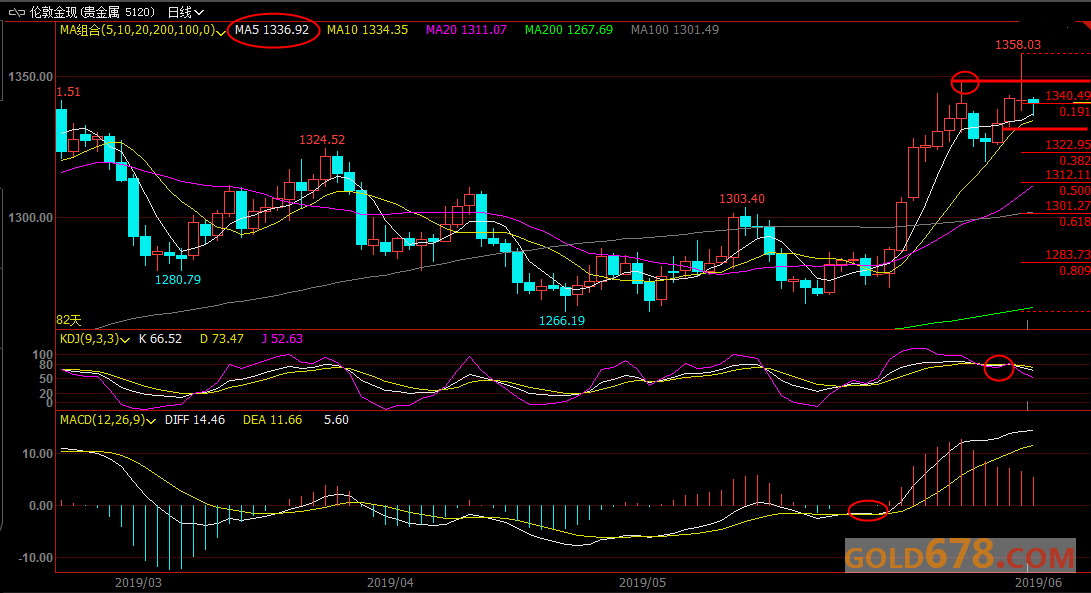Click the link icon beside 伦敦金现
The height and width of the screenshot is (593, 1091).
pyautogui.click(x=17, y=13)
